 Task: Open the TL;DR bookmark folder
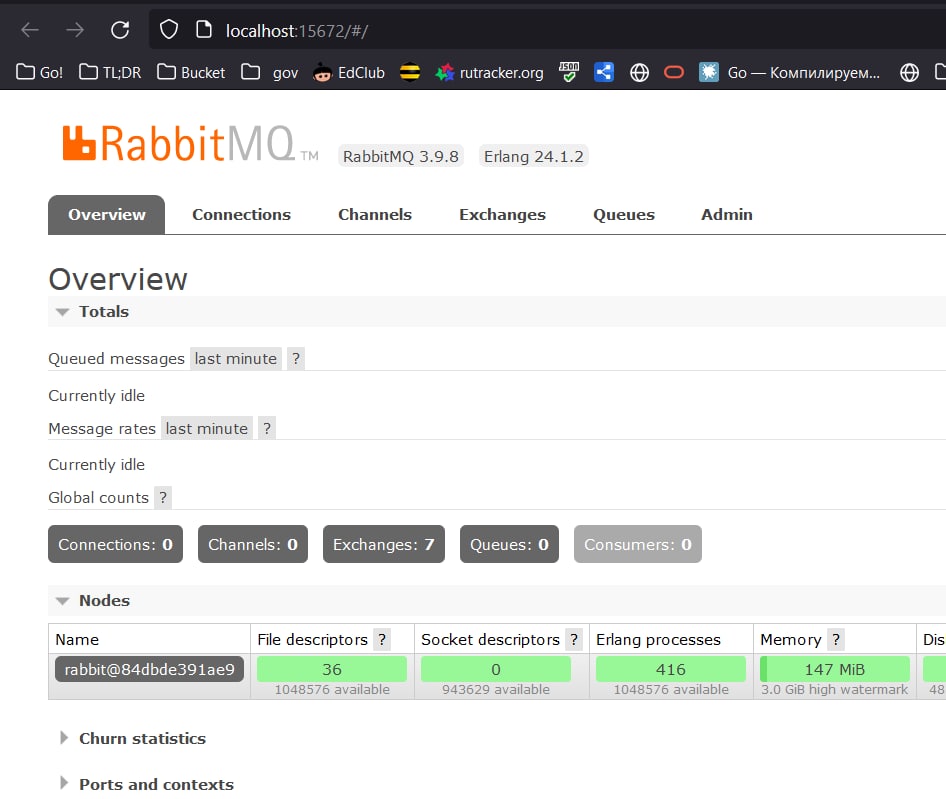[x=110, y=72]
